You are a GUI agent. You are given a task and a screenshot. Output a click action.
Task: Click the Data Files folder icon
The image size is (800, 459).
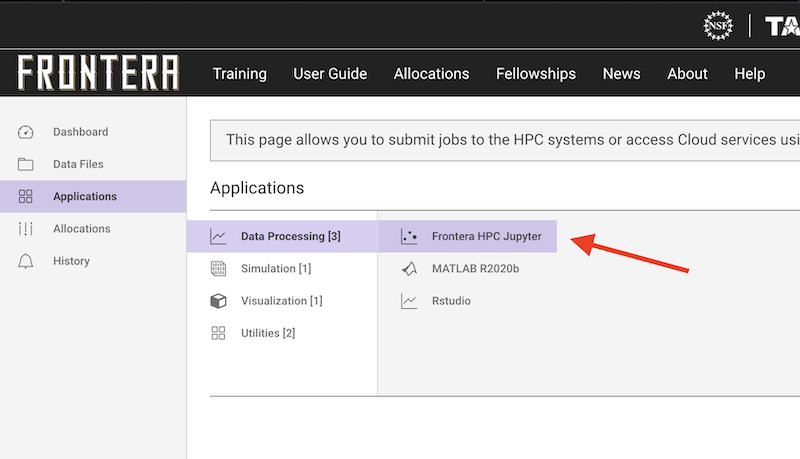tap(26, 164)
